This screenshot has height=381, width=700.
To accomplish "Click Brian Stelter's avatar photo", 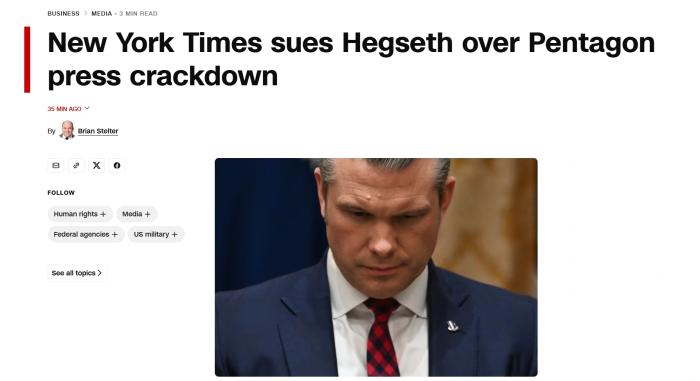I will [x=67, y=130].
